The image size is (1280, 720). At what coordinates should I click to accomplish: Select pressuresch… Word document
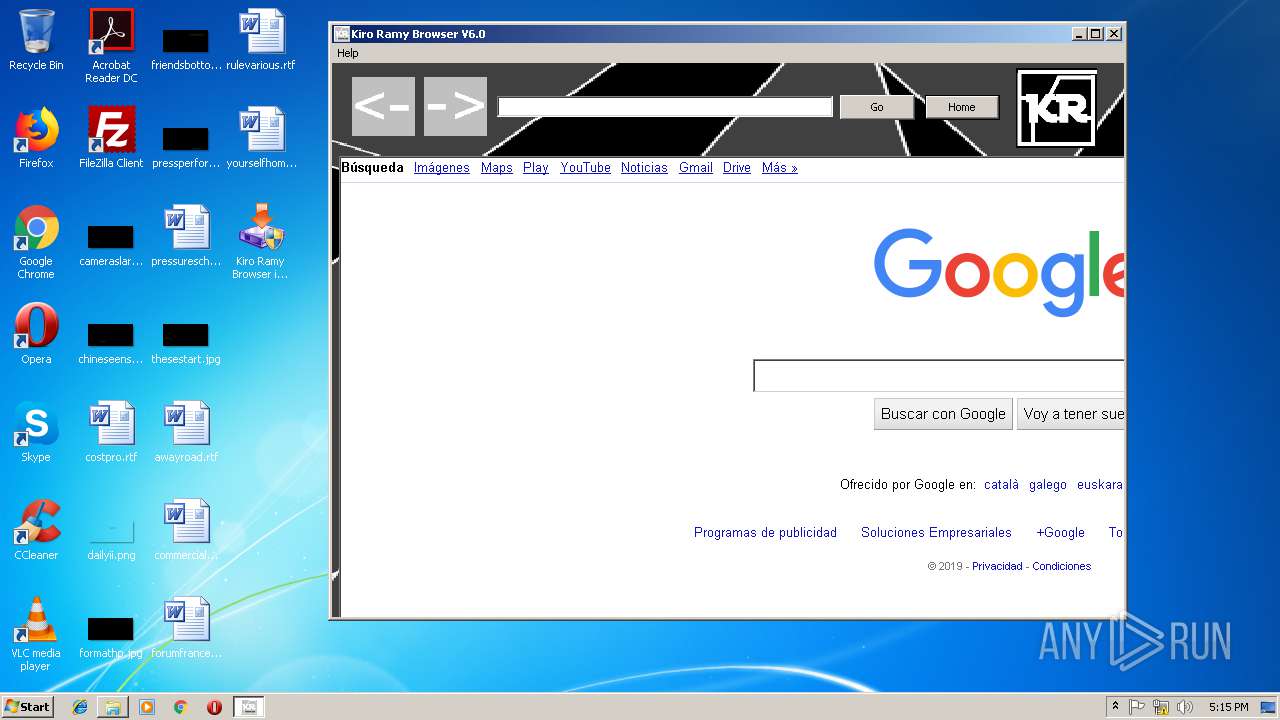186,236
